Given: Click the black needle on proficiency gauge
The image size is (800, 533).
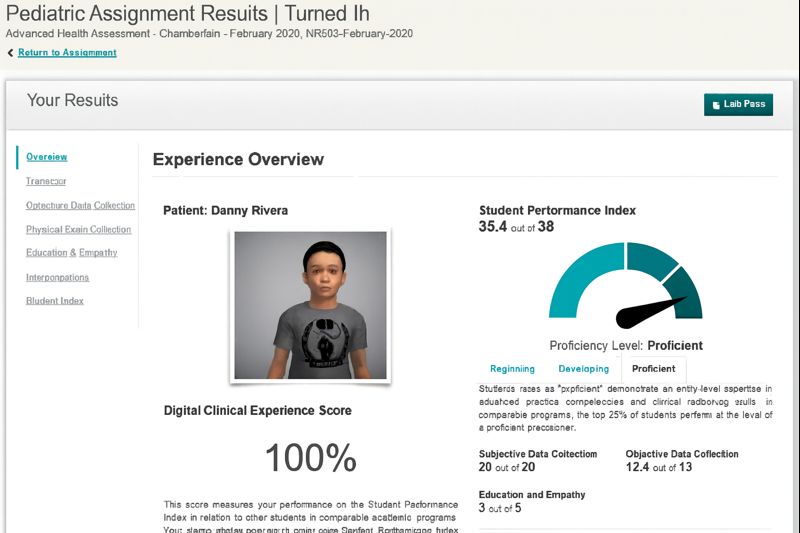Looking at the screenshot, I should pos(650,312).
